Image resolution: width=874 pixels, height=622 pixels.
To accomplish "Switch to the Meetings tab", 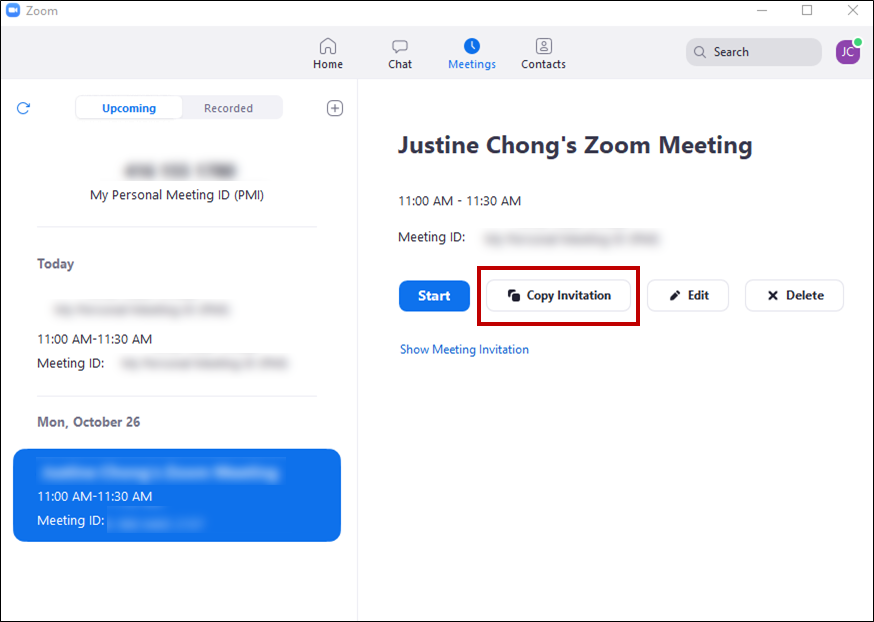I will 471,53.
